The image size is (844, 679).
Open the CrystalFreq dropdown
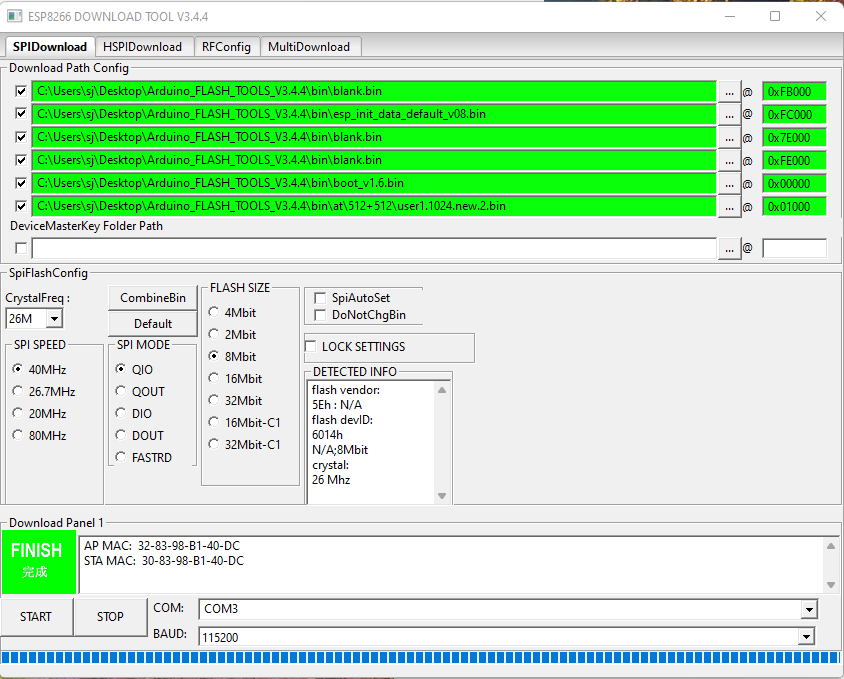coord(52,318)
